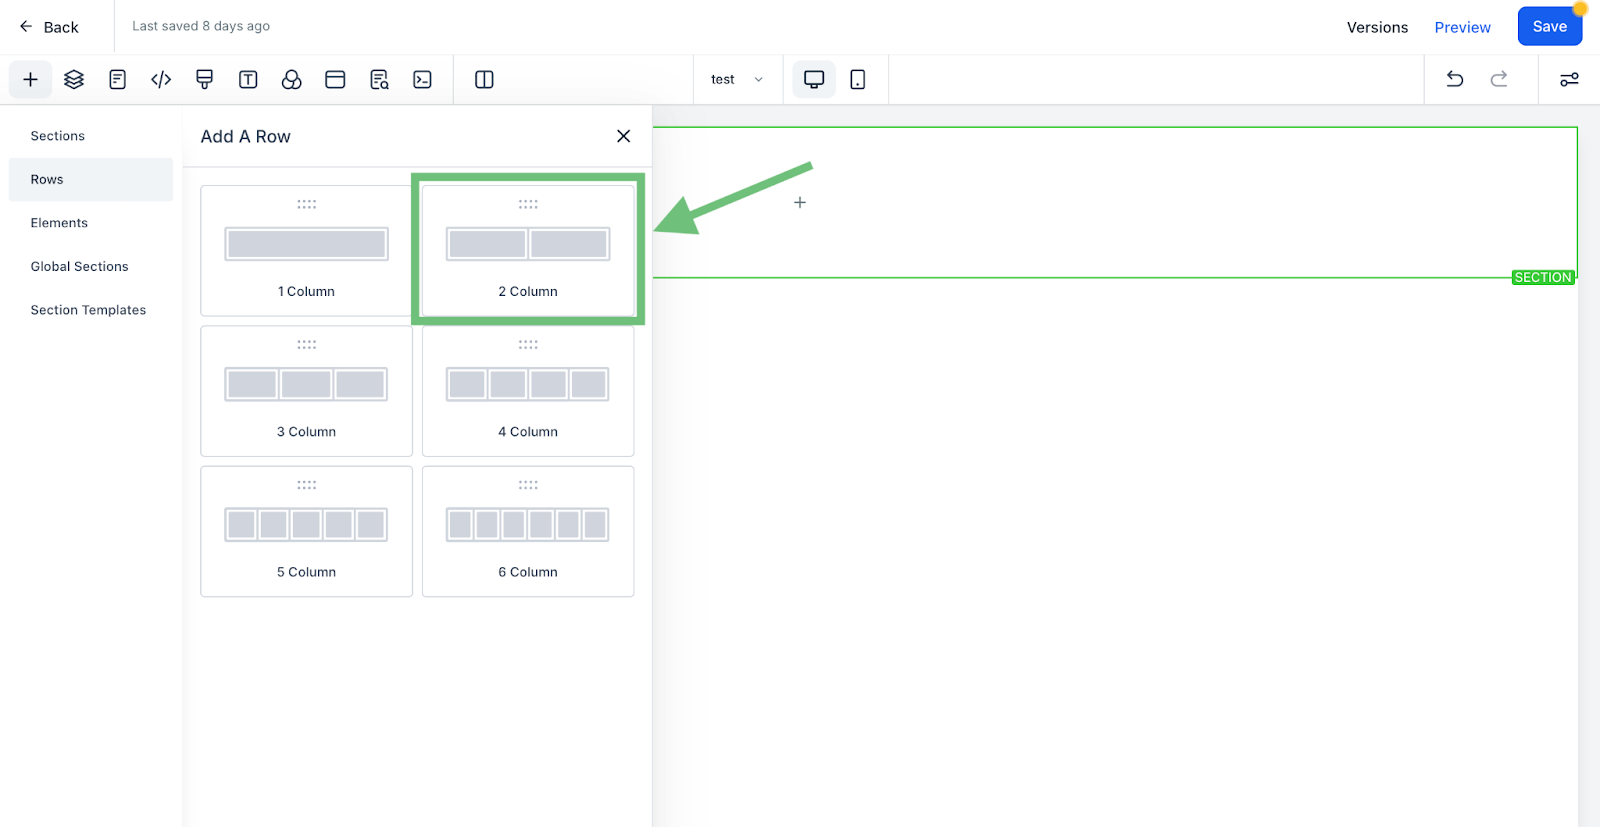Click the plus add-element icon in the toolbar
The height and width of the screenshot is (827, 1600).
(x=31, y=80)
